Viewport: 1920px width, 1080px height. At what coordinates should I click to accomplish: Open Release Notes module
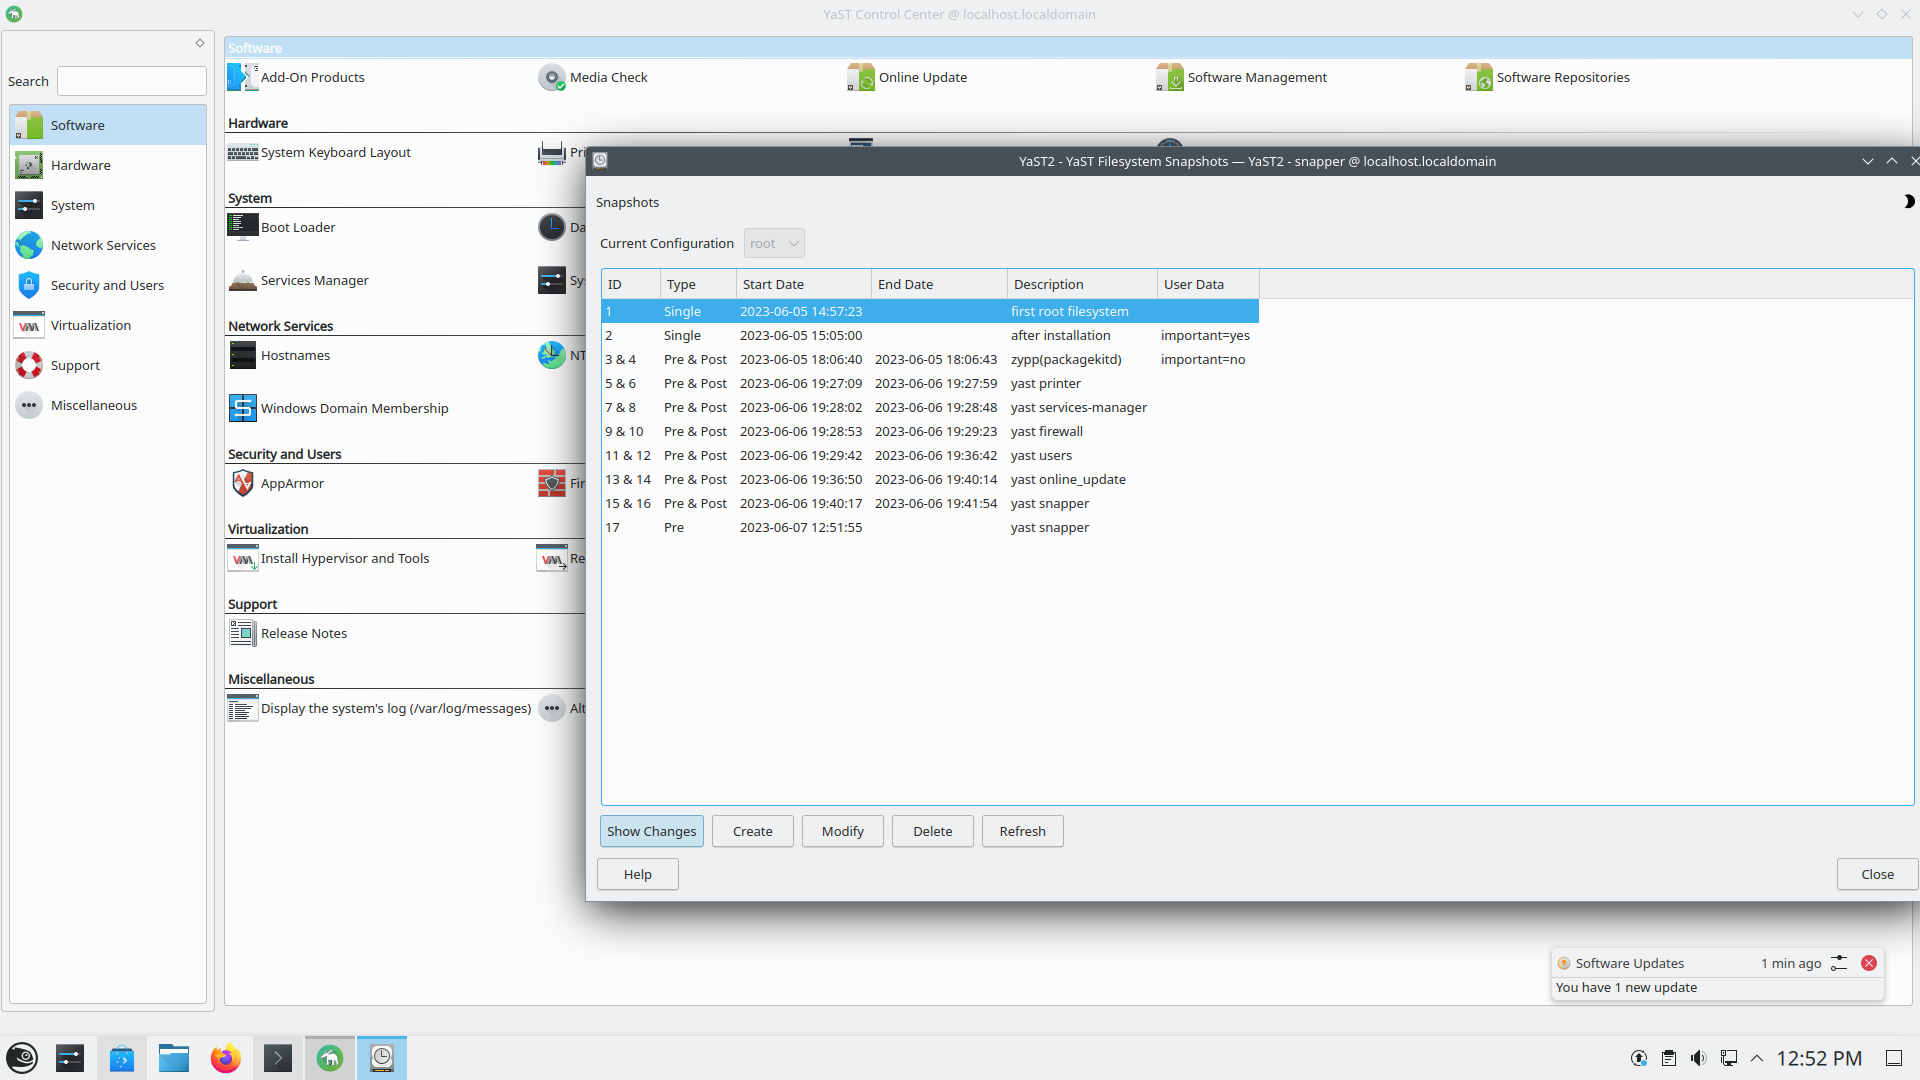click(x=287, y=633)
